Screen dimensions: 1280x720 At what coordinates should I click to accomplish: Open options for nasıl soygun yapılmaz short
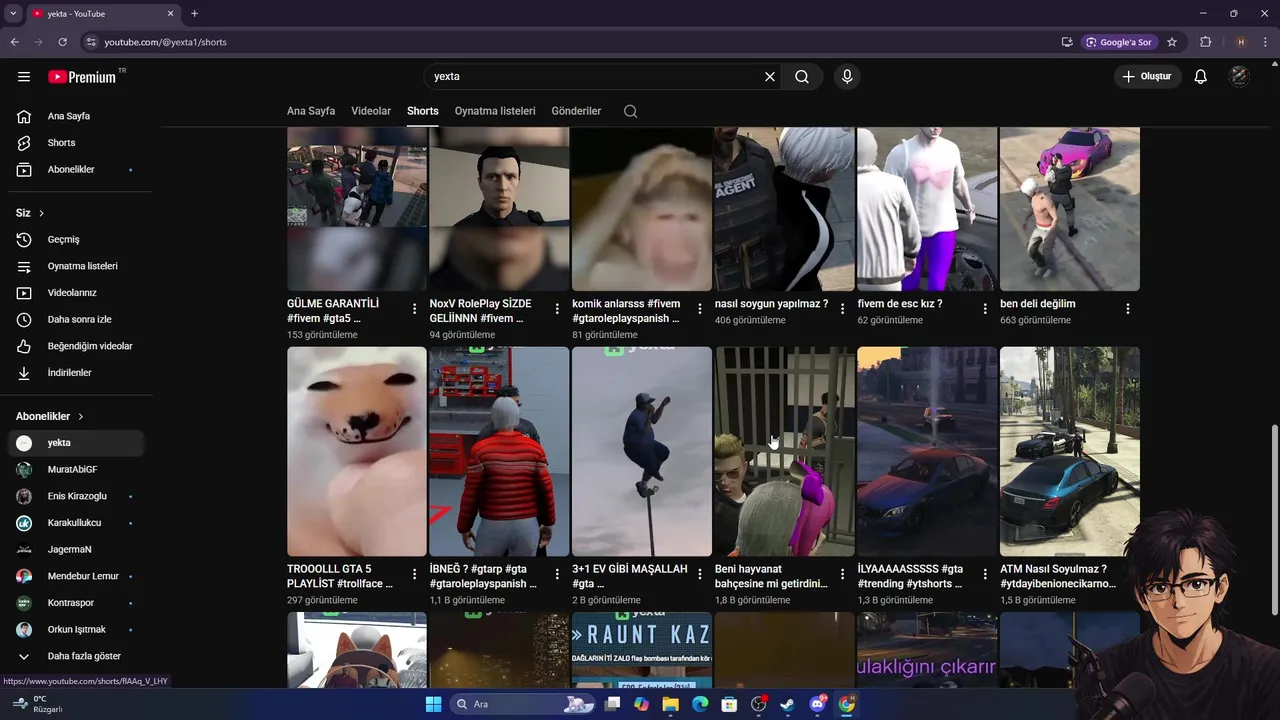click(842, 309)
